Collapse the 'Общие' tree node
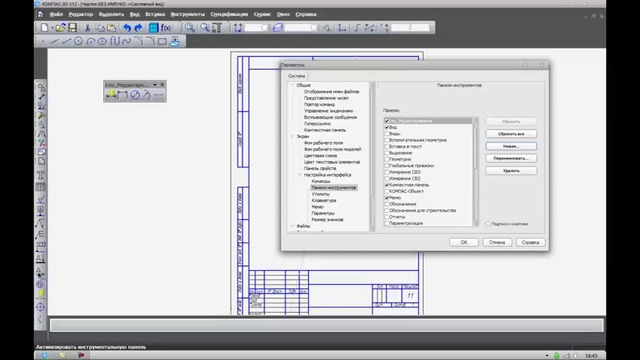 292,85
